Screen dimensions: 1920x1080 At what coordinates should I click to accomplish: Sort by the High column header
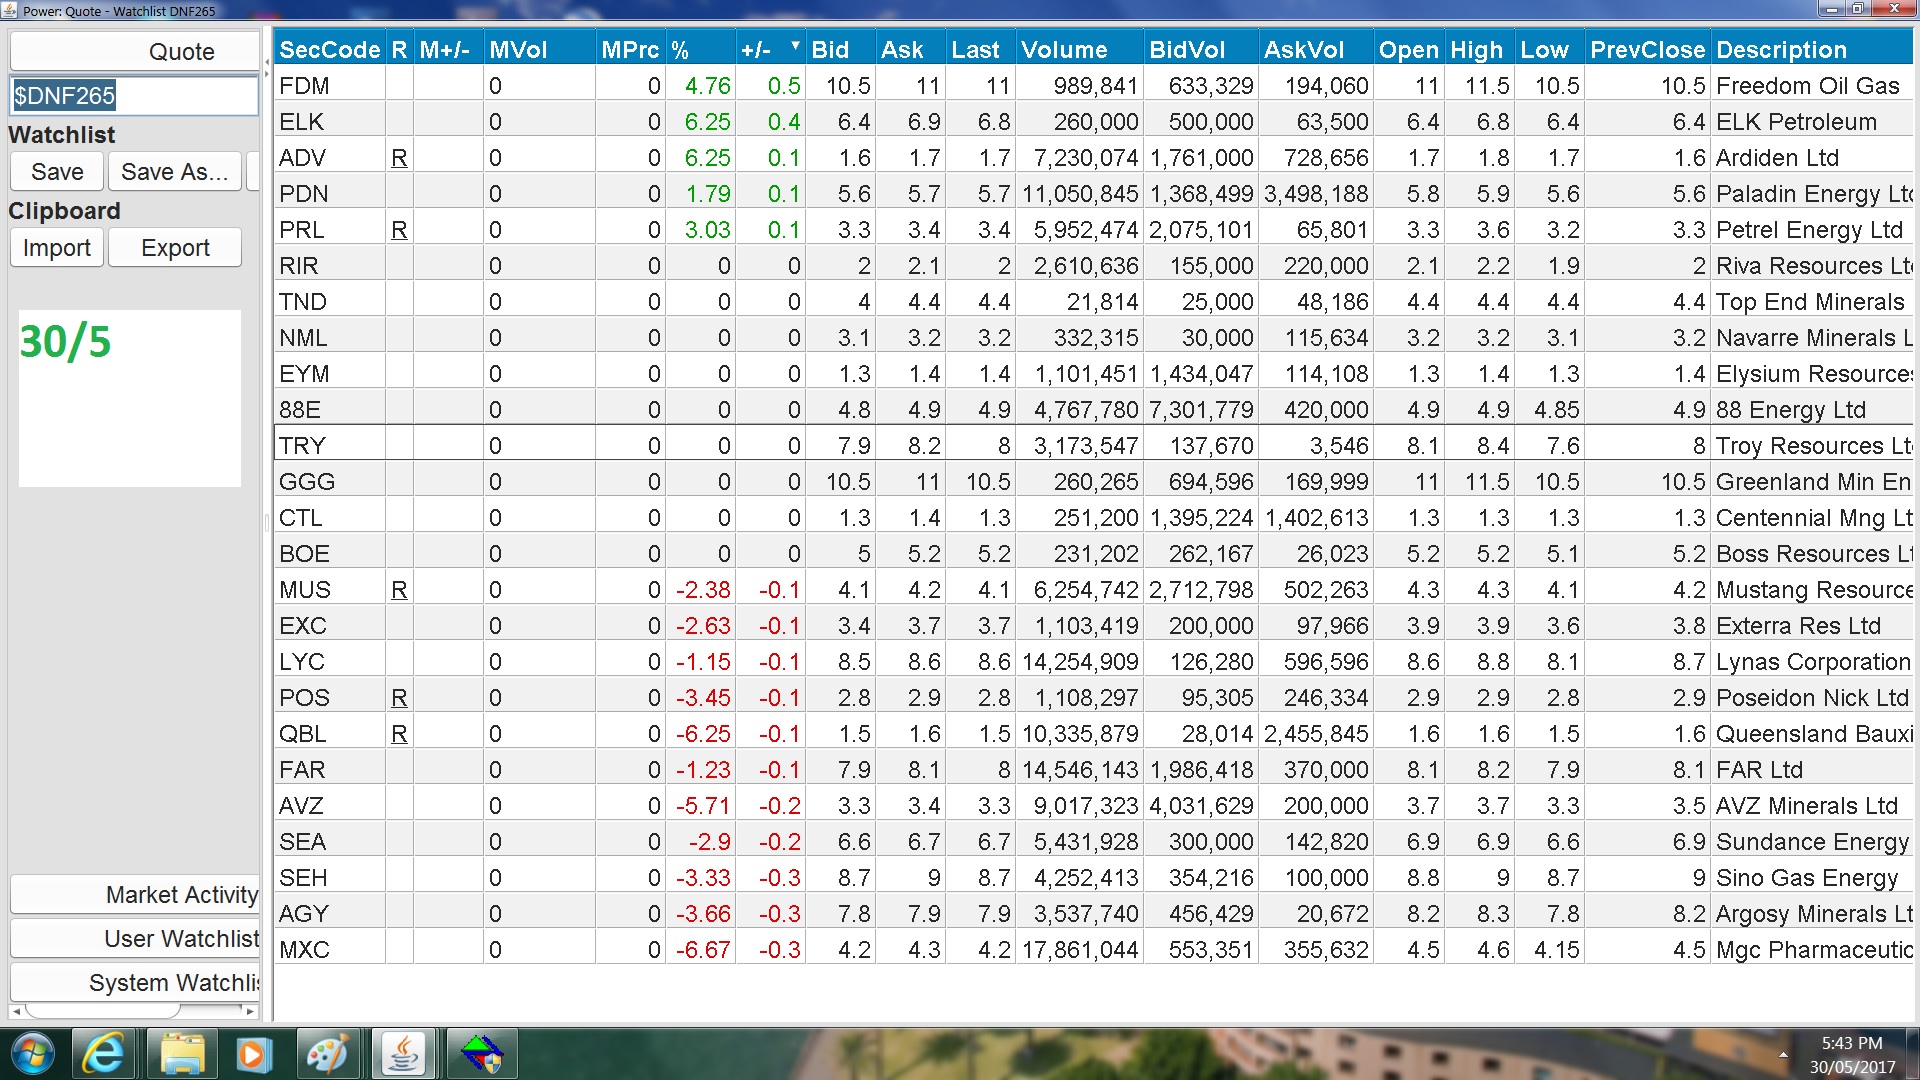[x=1478, y=50]
